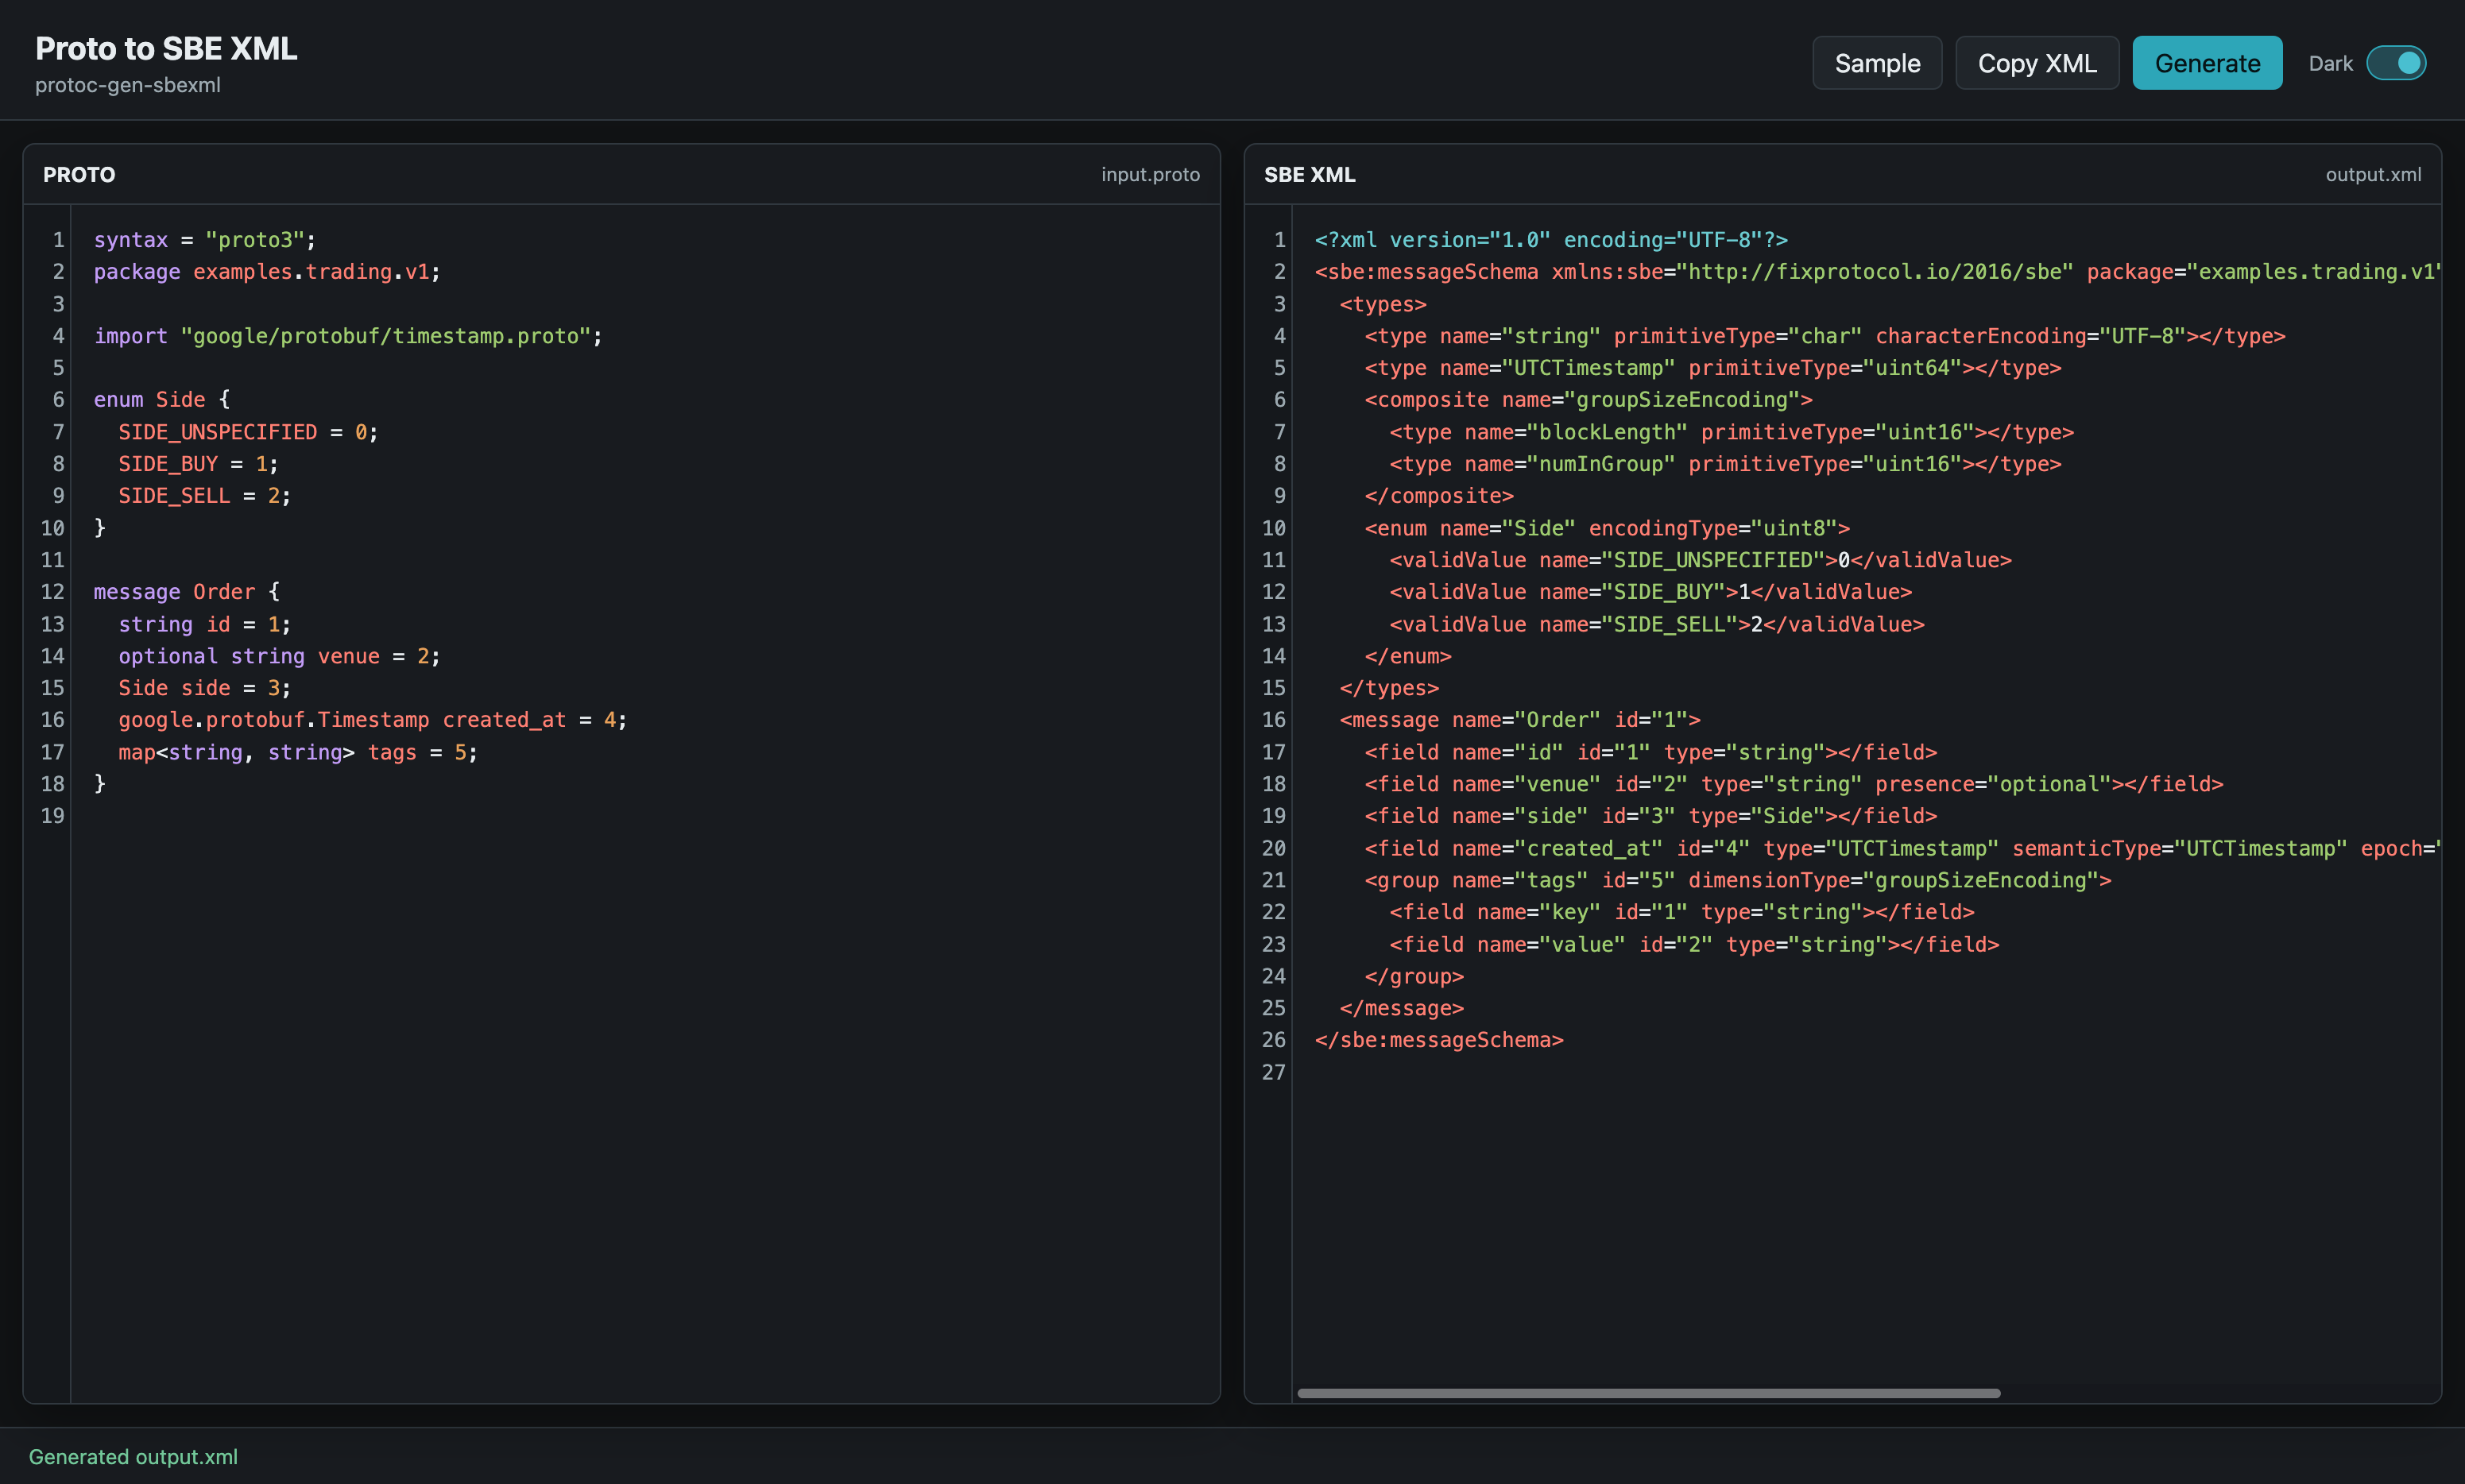Click the 'Generated output.xml' status message
The image size is (2465, 1484).
pos(133,1456)
